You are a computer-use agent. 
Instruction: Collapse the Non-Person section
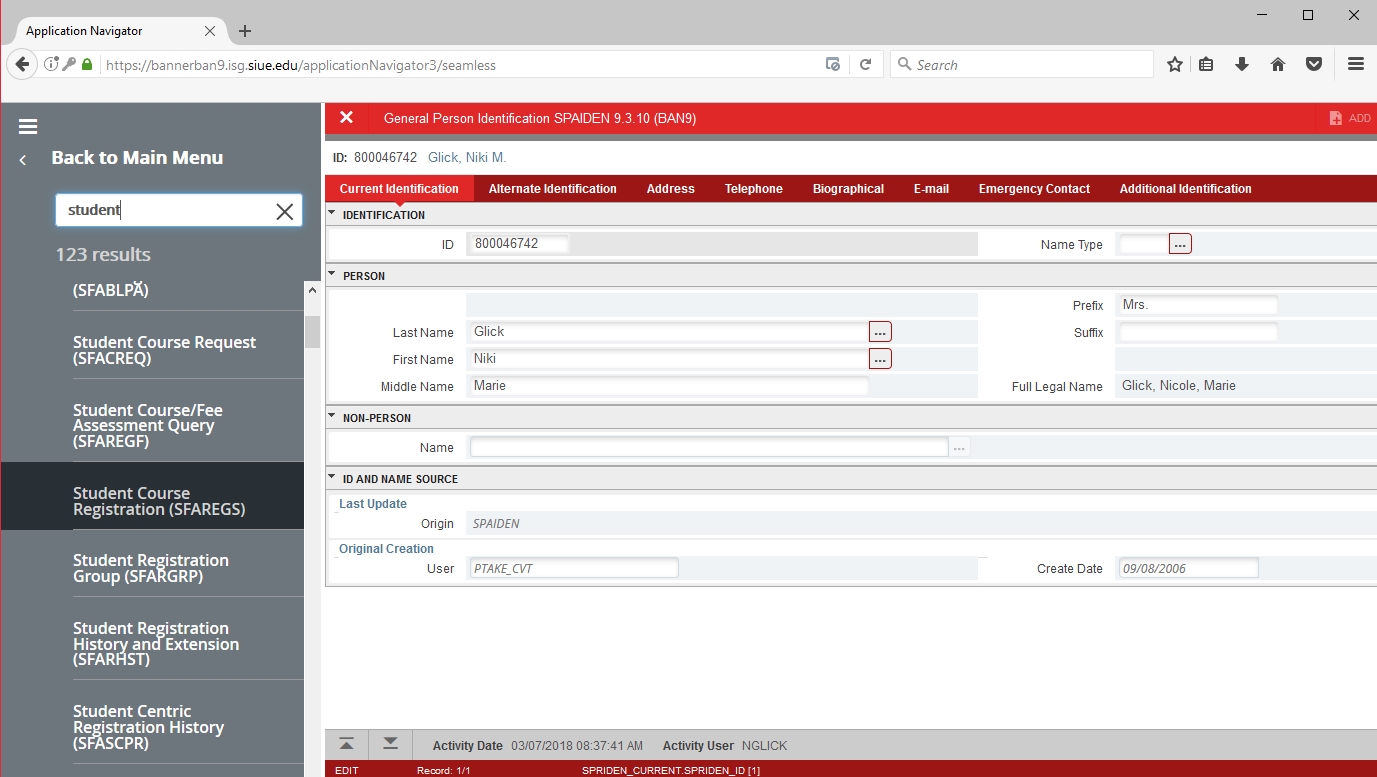(x=333, y=417)
